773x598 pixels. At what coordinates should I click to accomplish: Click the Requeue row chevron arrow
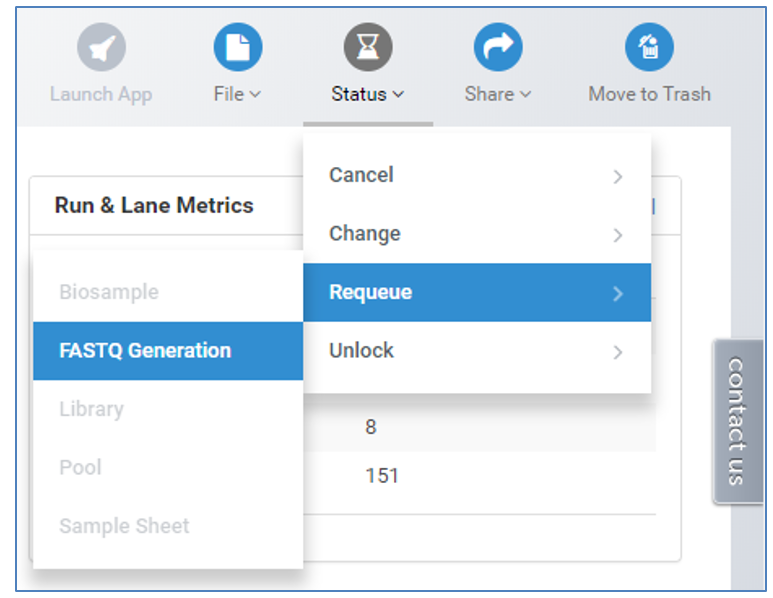point(618,293)
